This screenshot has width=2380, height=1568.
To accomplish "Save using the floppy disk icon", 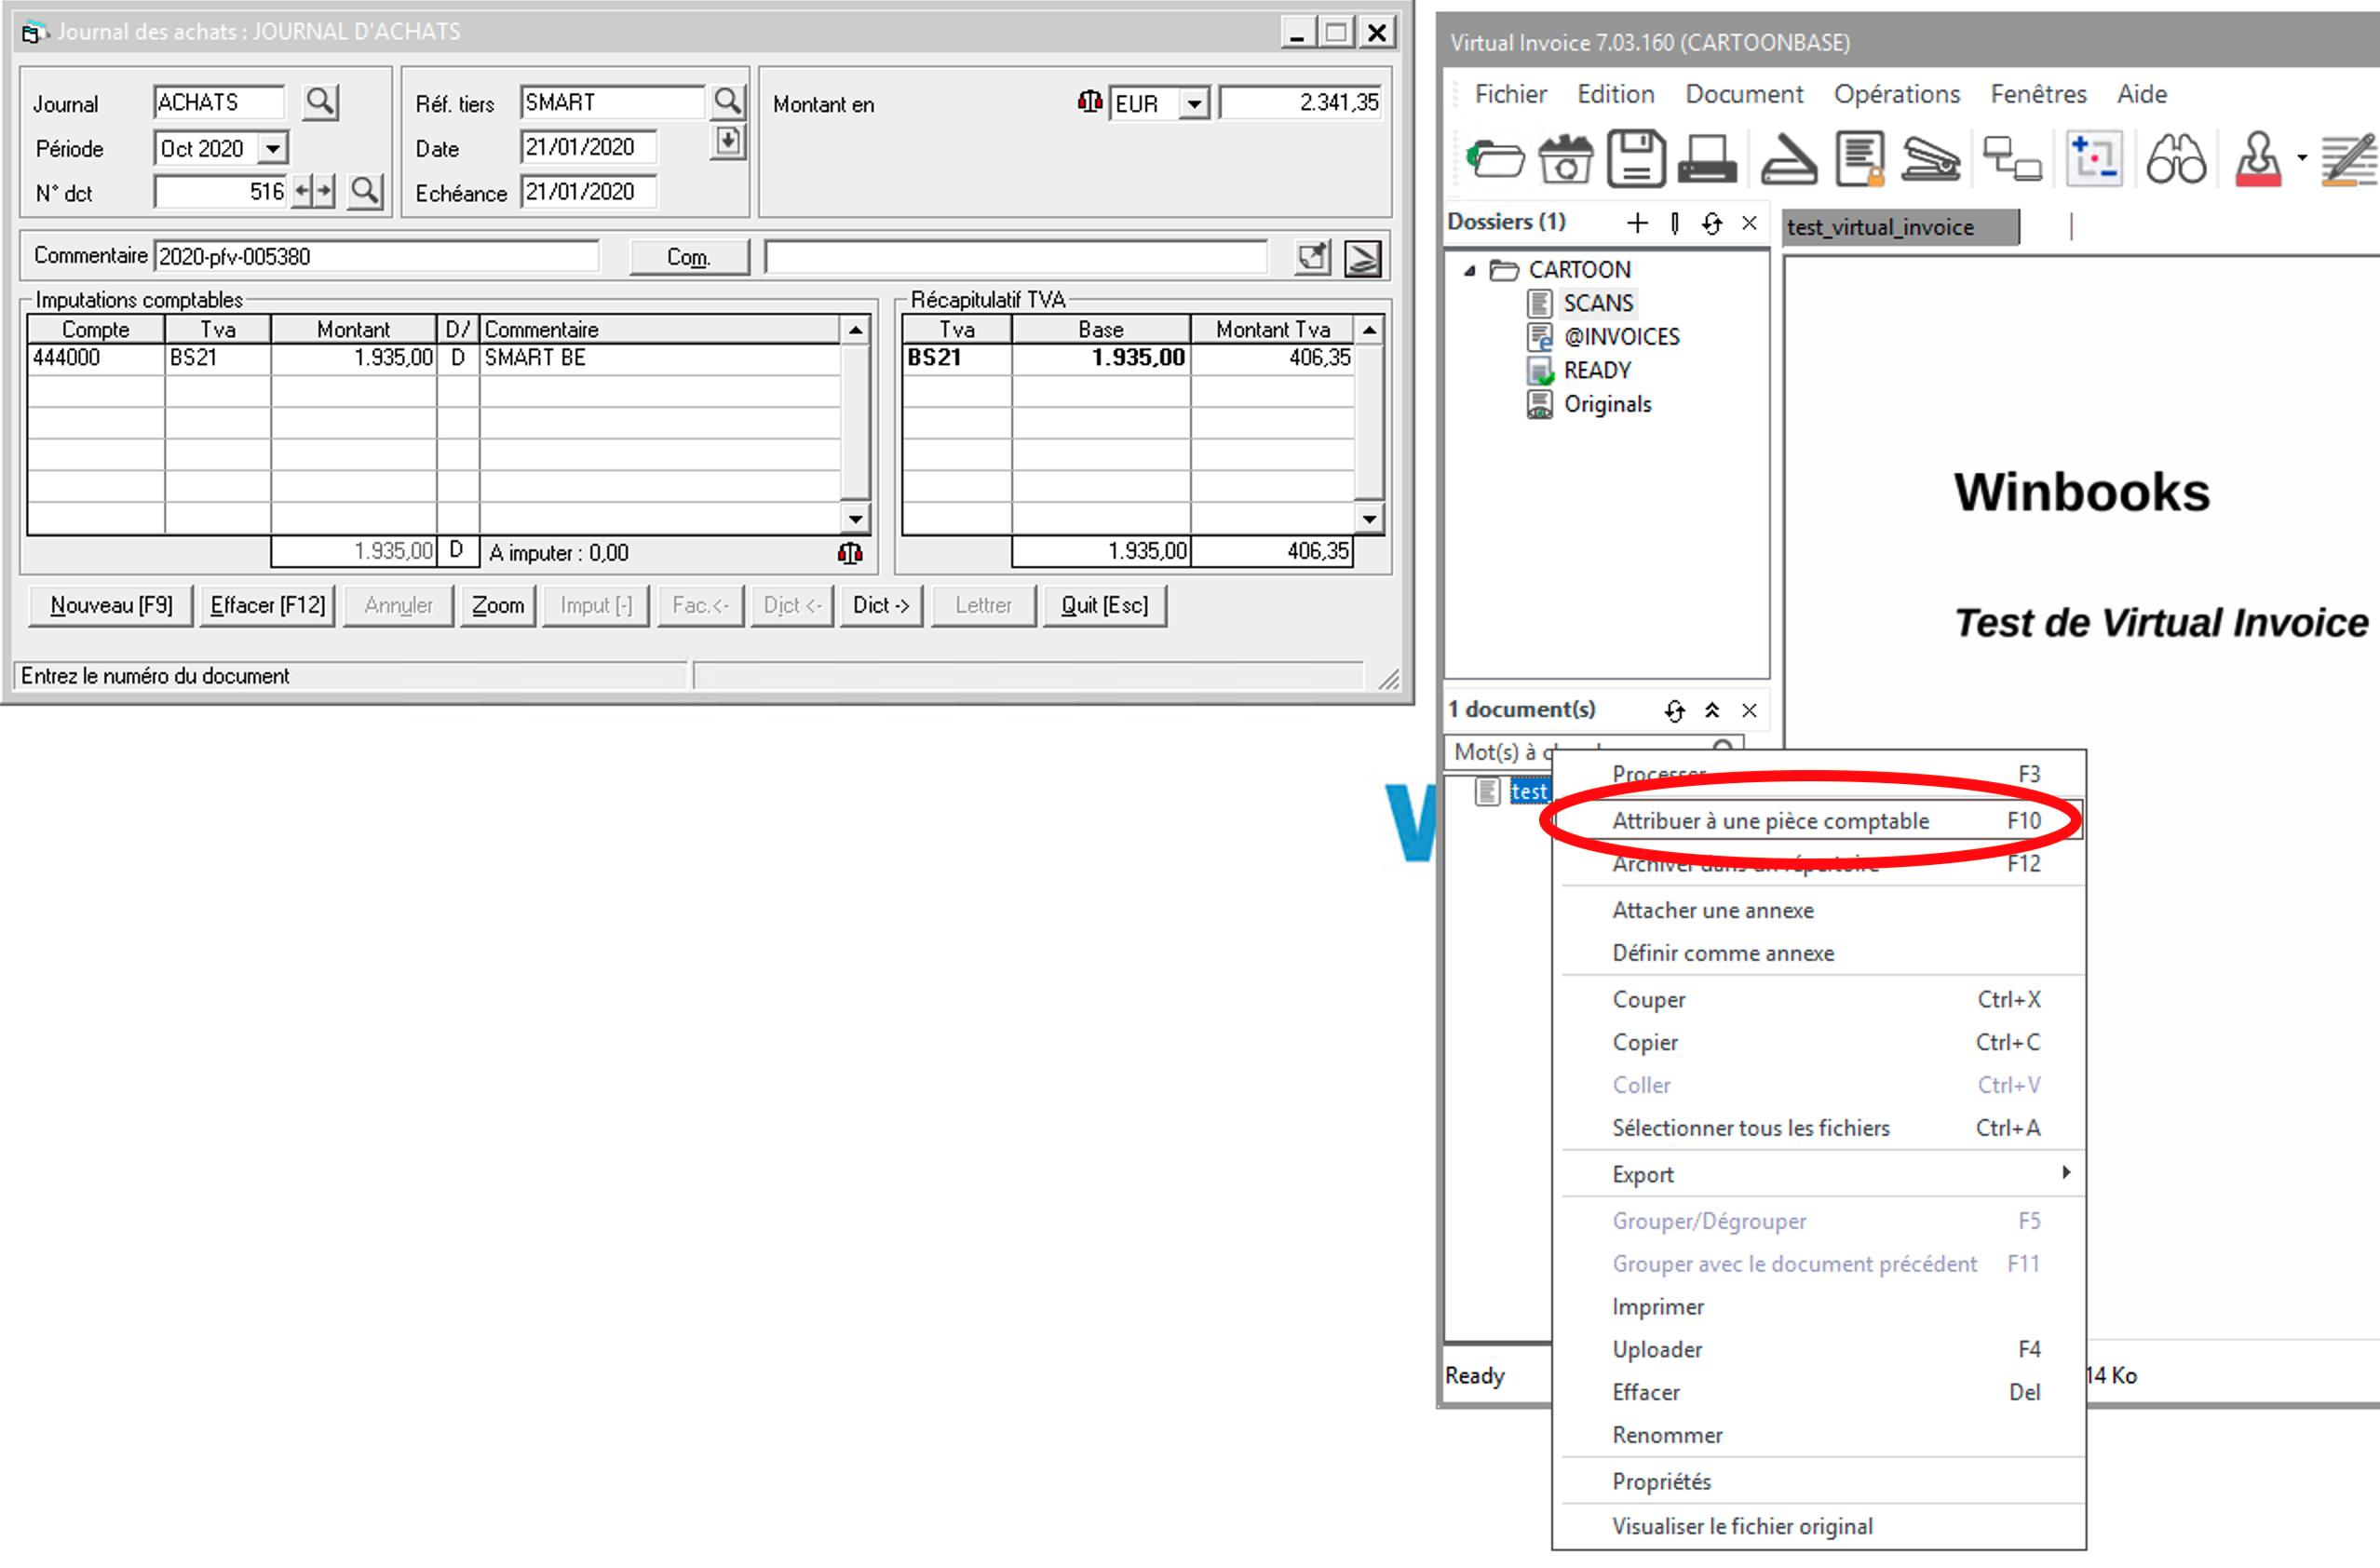I will point(1636,159).
